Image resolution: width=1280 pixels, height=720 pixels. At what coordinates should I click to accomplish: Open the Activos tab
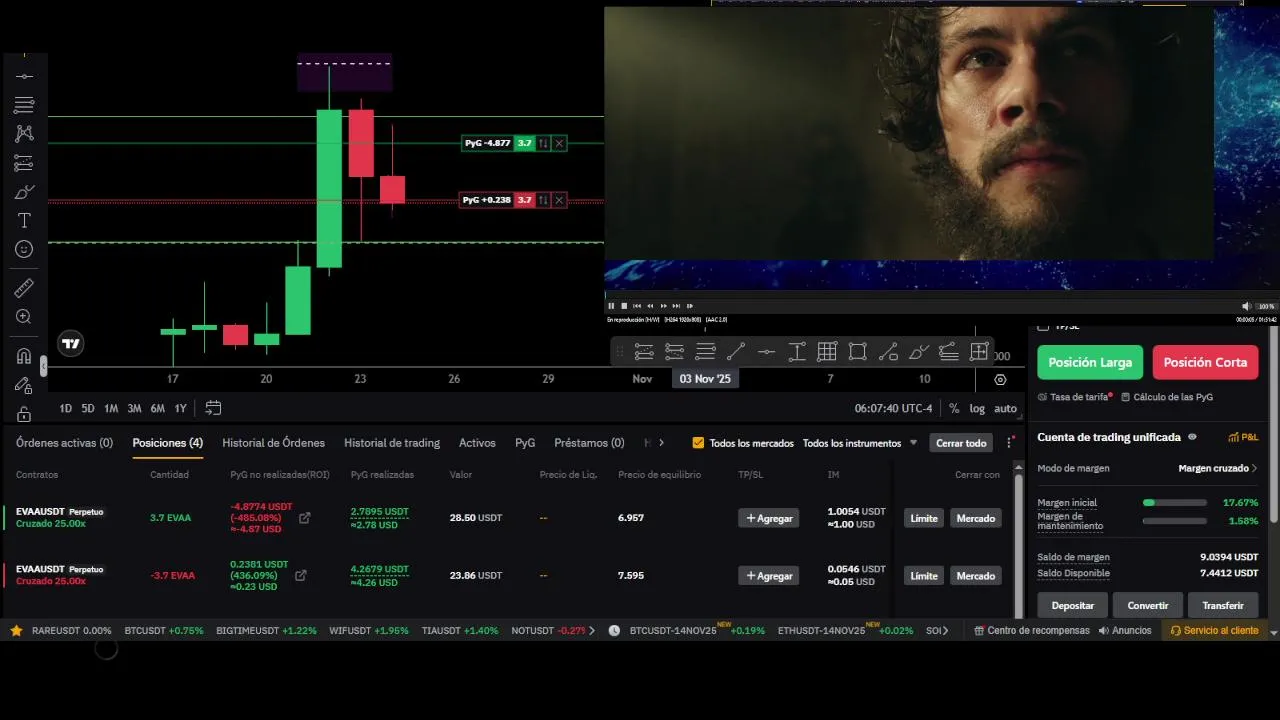pos(477,443)
